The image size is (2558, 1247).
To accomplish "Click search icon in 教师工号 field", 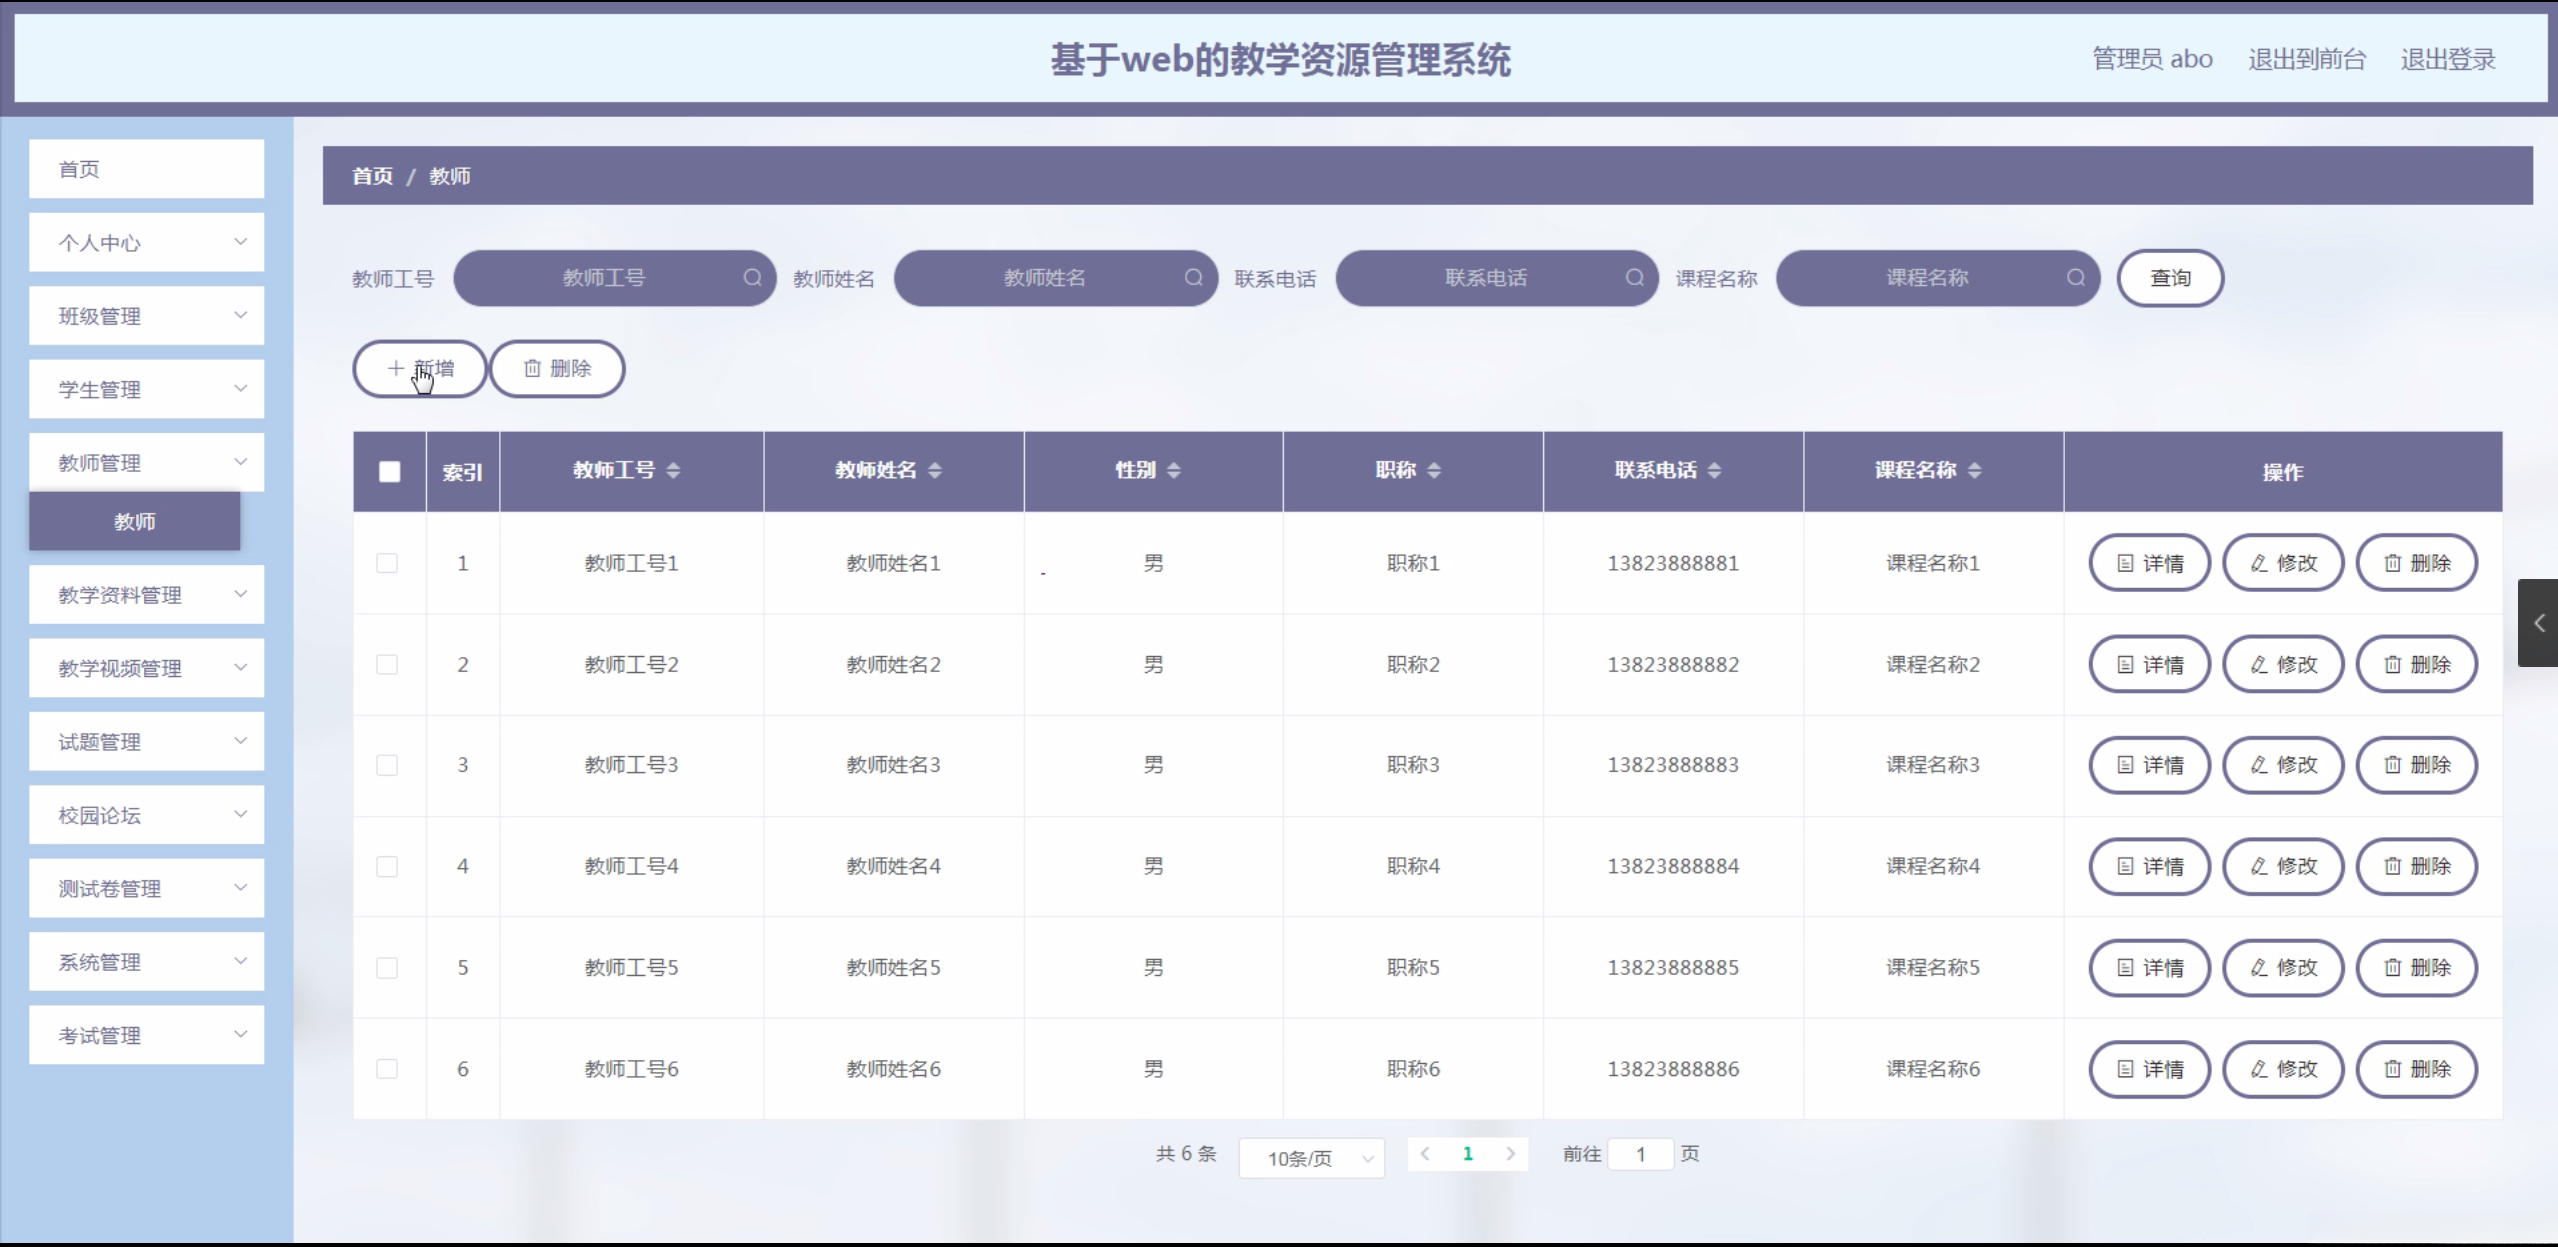I will click(x=752, y=277).
